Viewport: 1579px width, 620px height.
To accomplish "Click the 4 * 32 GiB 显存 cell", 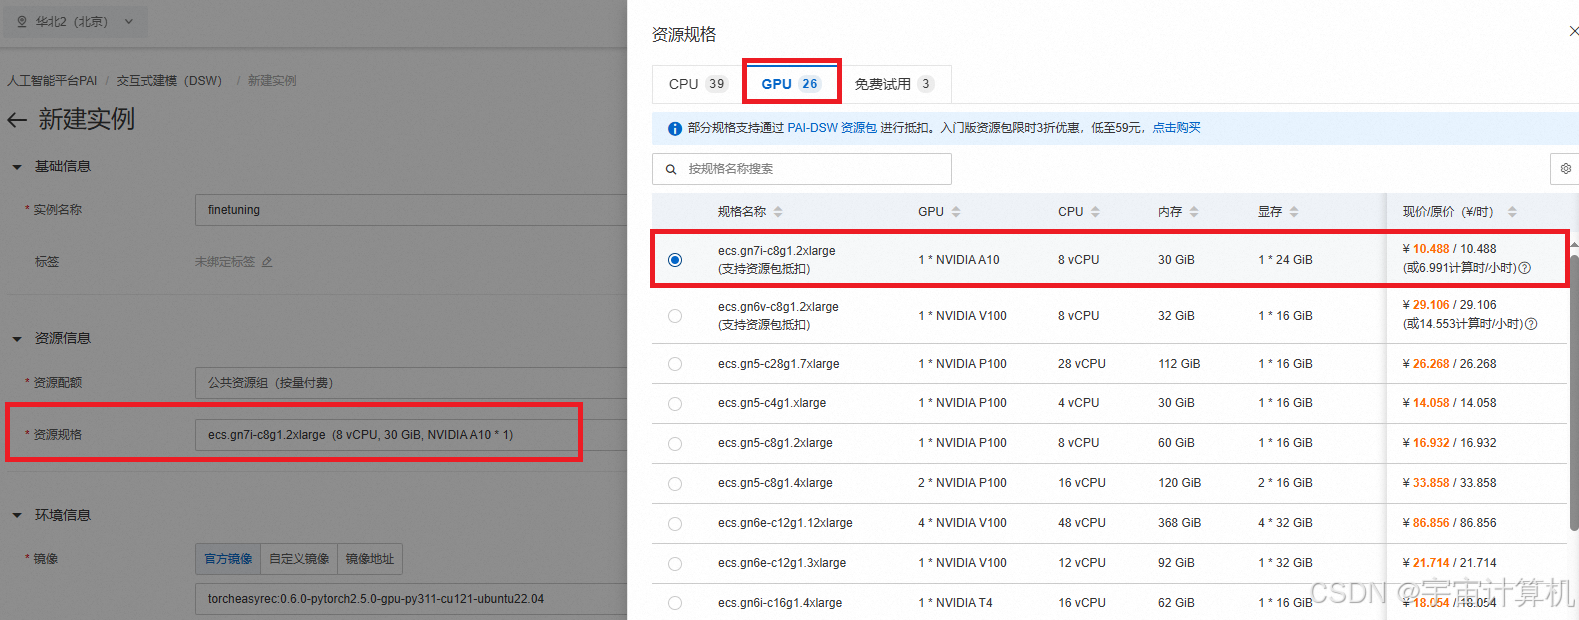I will [1285, 523].
